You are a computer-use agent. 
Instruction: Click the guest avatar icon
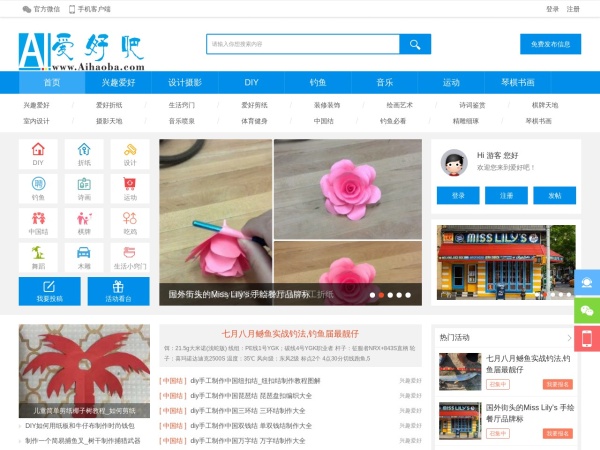tap(454, 163)
